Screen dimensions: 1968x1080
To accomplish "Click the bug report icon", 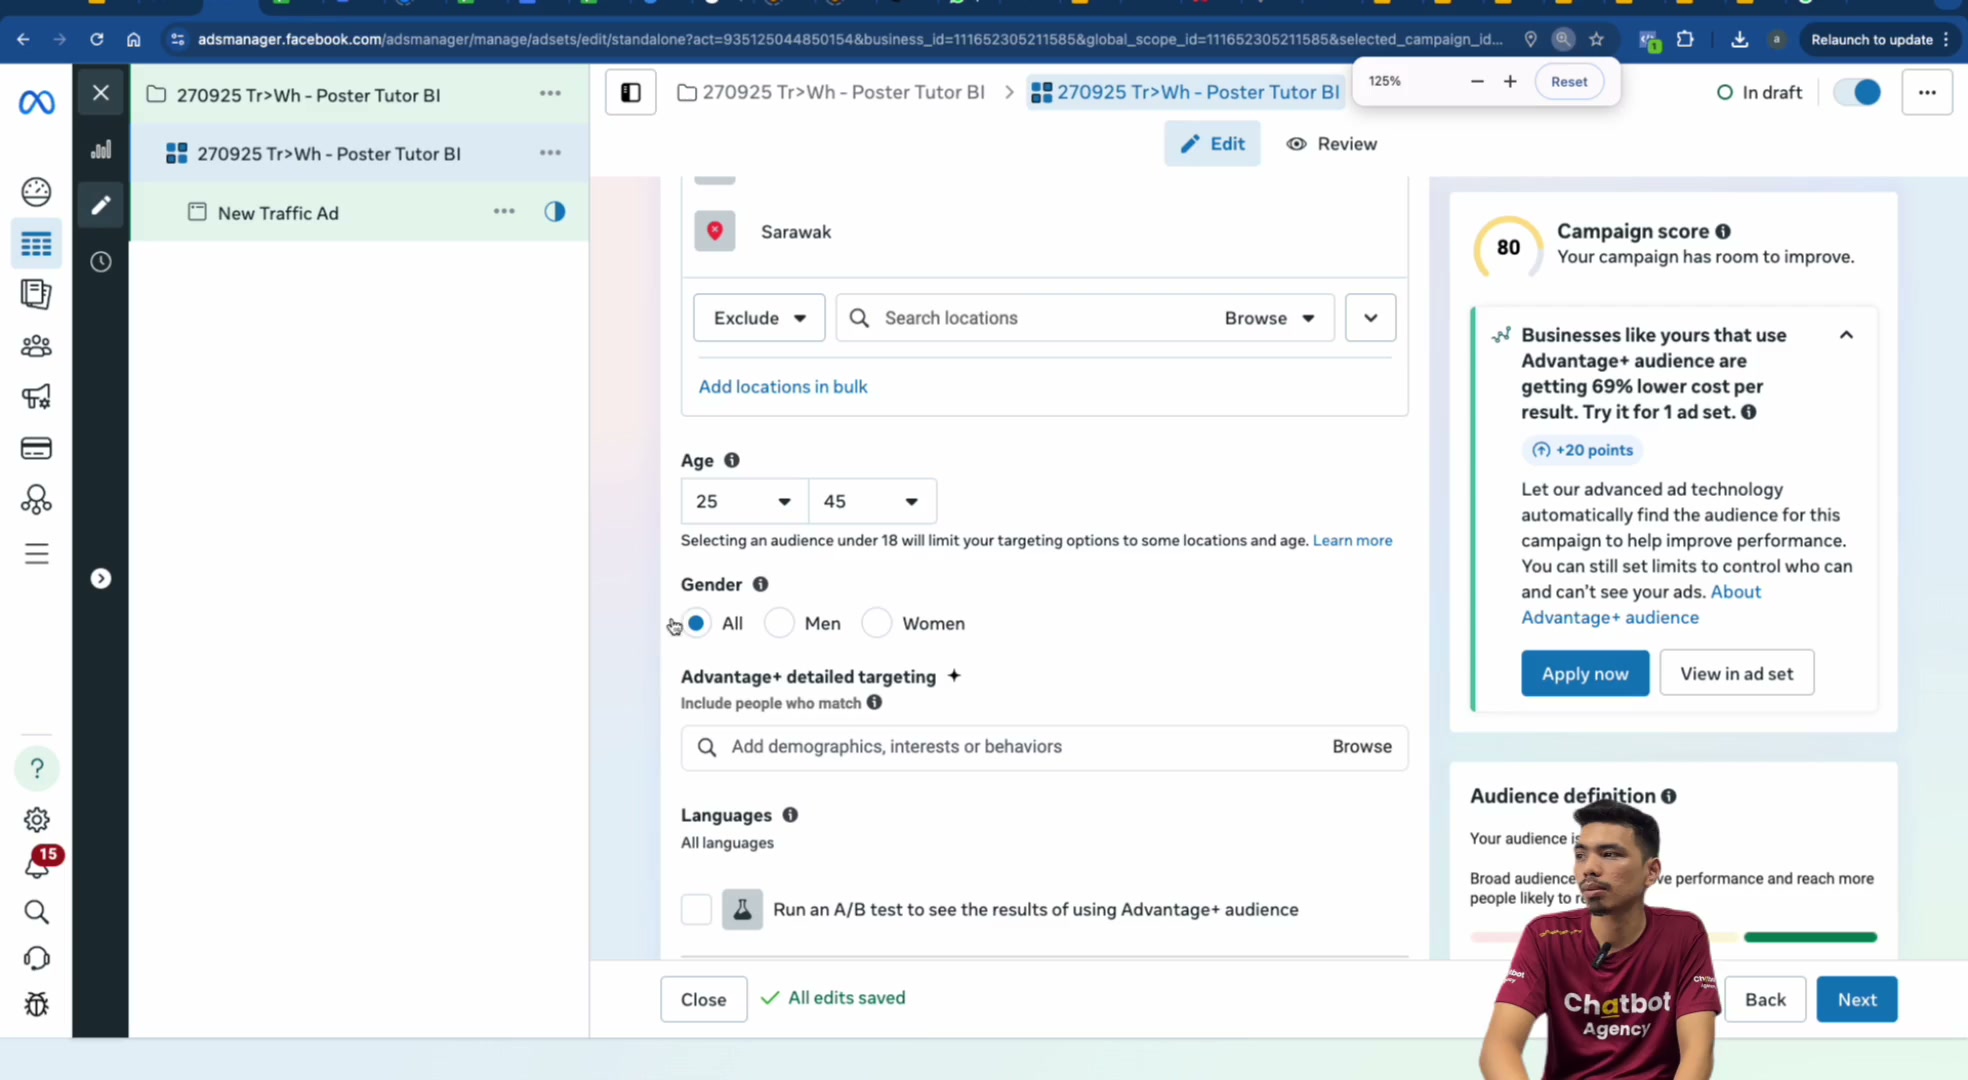I will (x=36, y=1004).
